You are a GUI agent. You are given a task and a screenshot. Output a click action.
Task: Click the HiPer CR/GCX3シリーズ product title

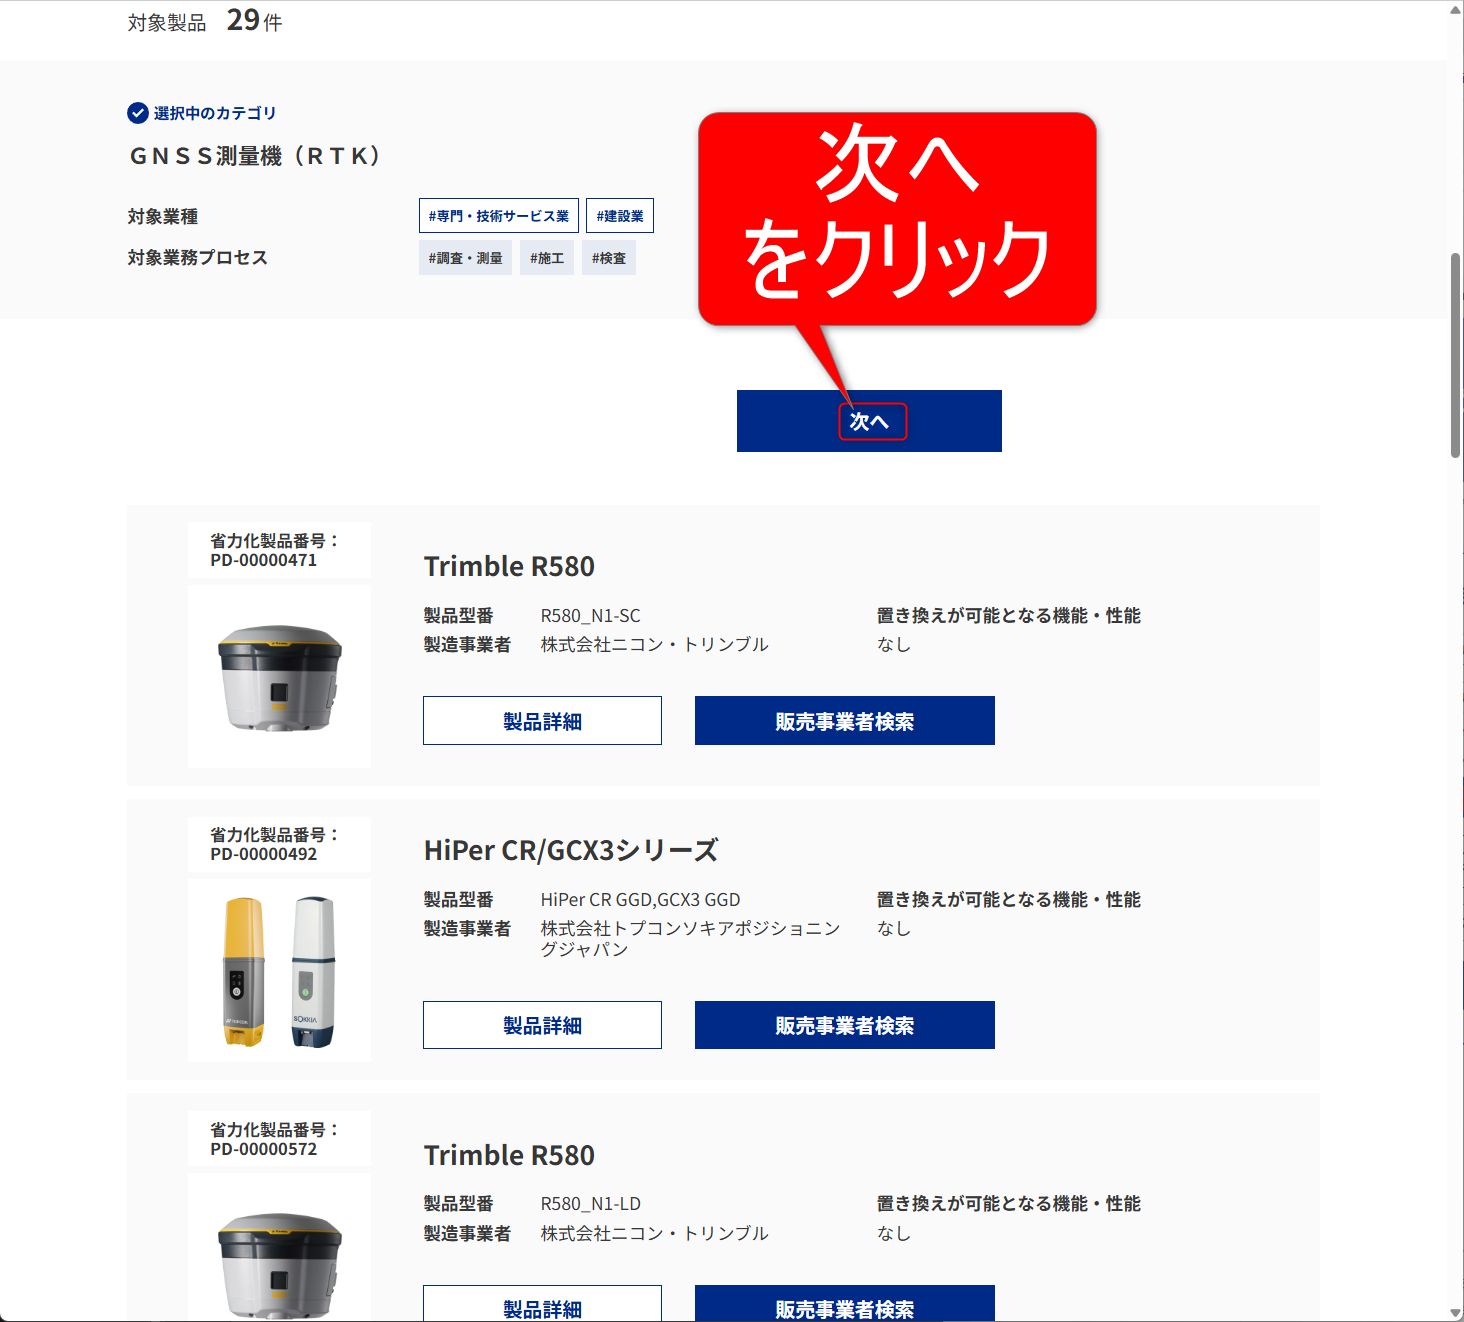pyautogui.click(x=571, y=851)
